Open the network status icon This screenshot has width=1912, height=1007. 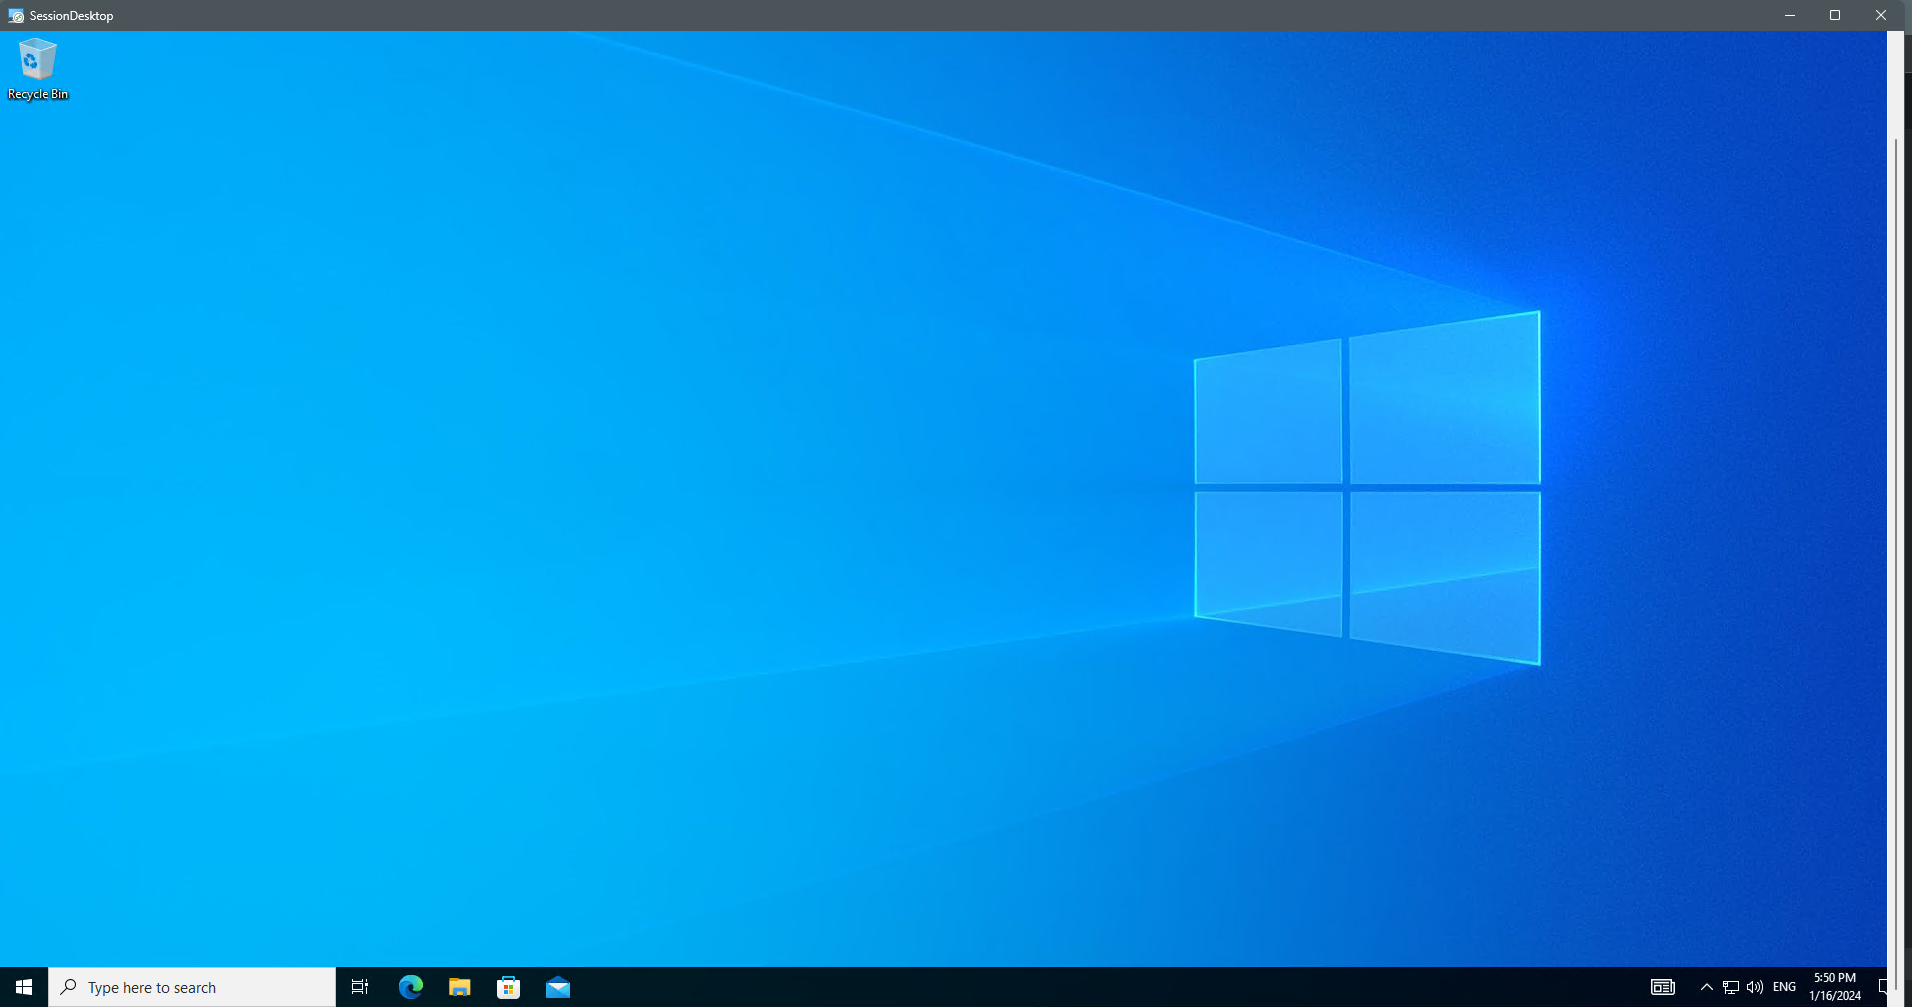(1731, 987)
